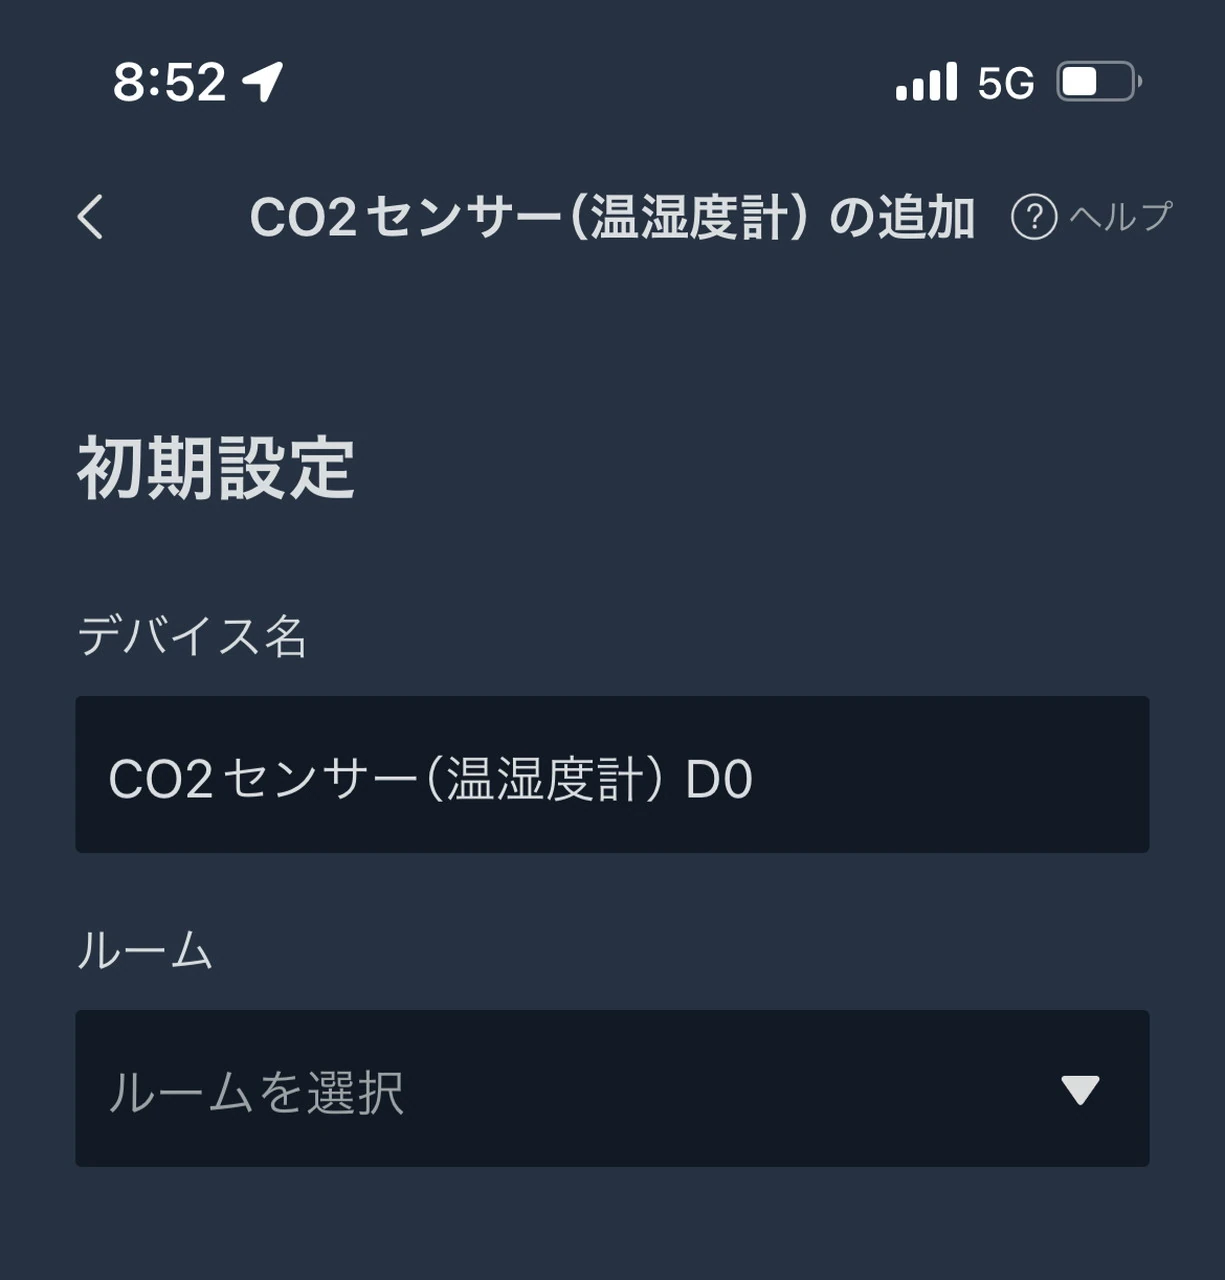
Task: Tap the help question mark icon
Action: [x=1034, y=217]
